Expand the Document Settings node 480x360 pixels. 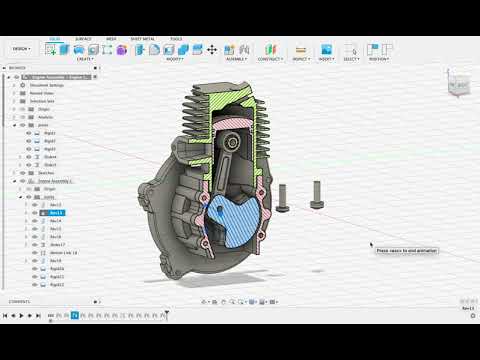(x=14, y=85)
